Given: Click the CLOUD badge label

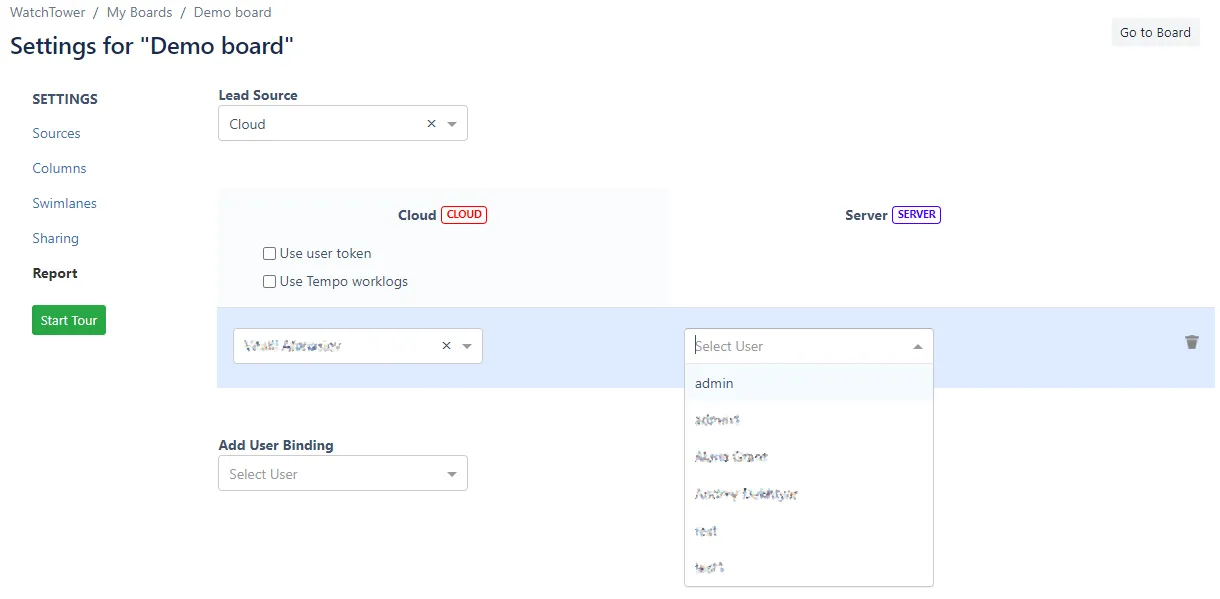Looking at the screenshot, I should (464, 215).
